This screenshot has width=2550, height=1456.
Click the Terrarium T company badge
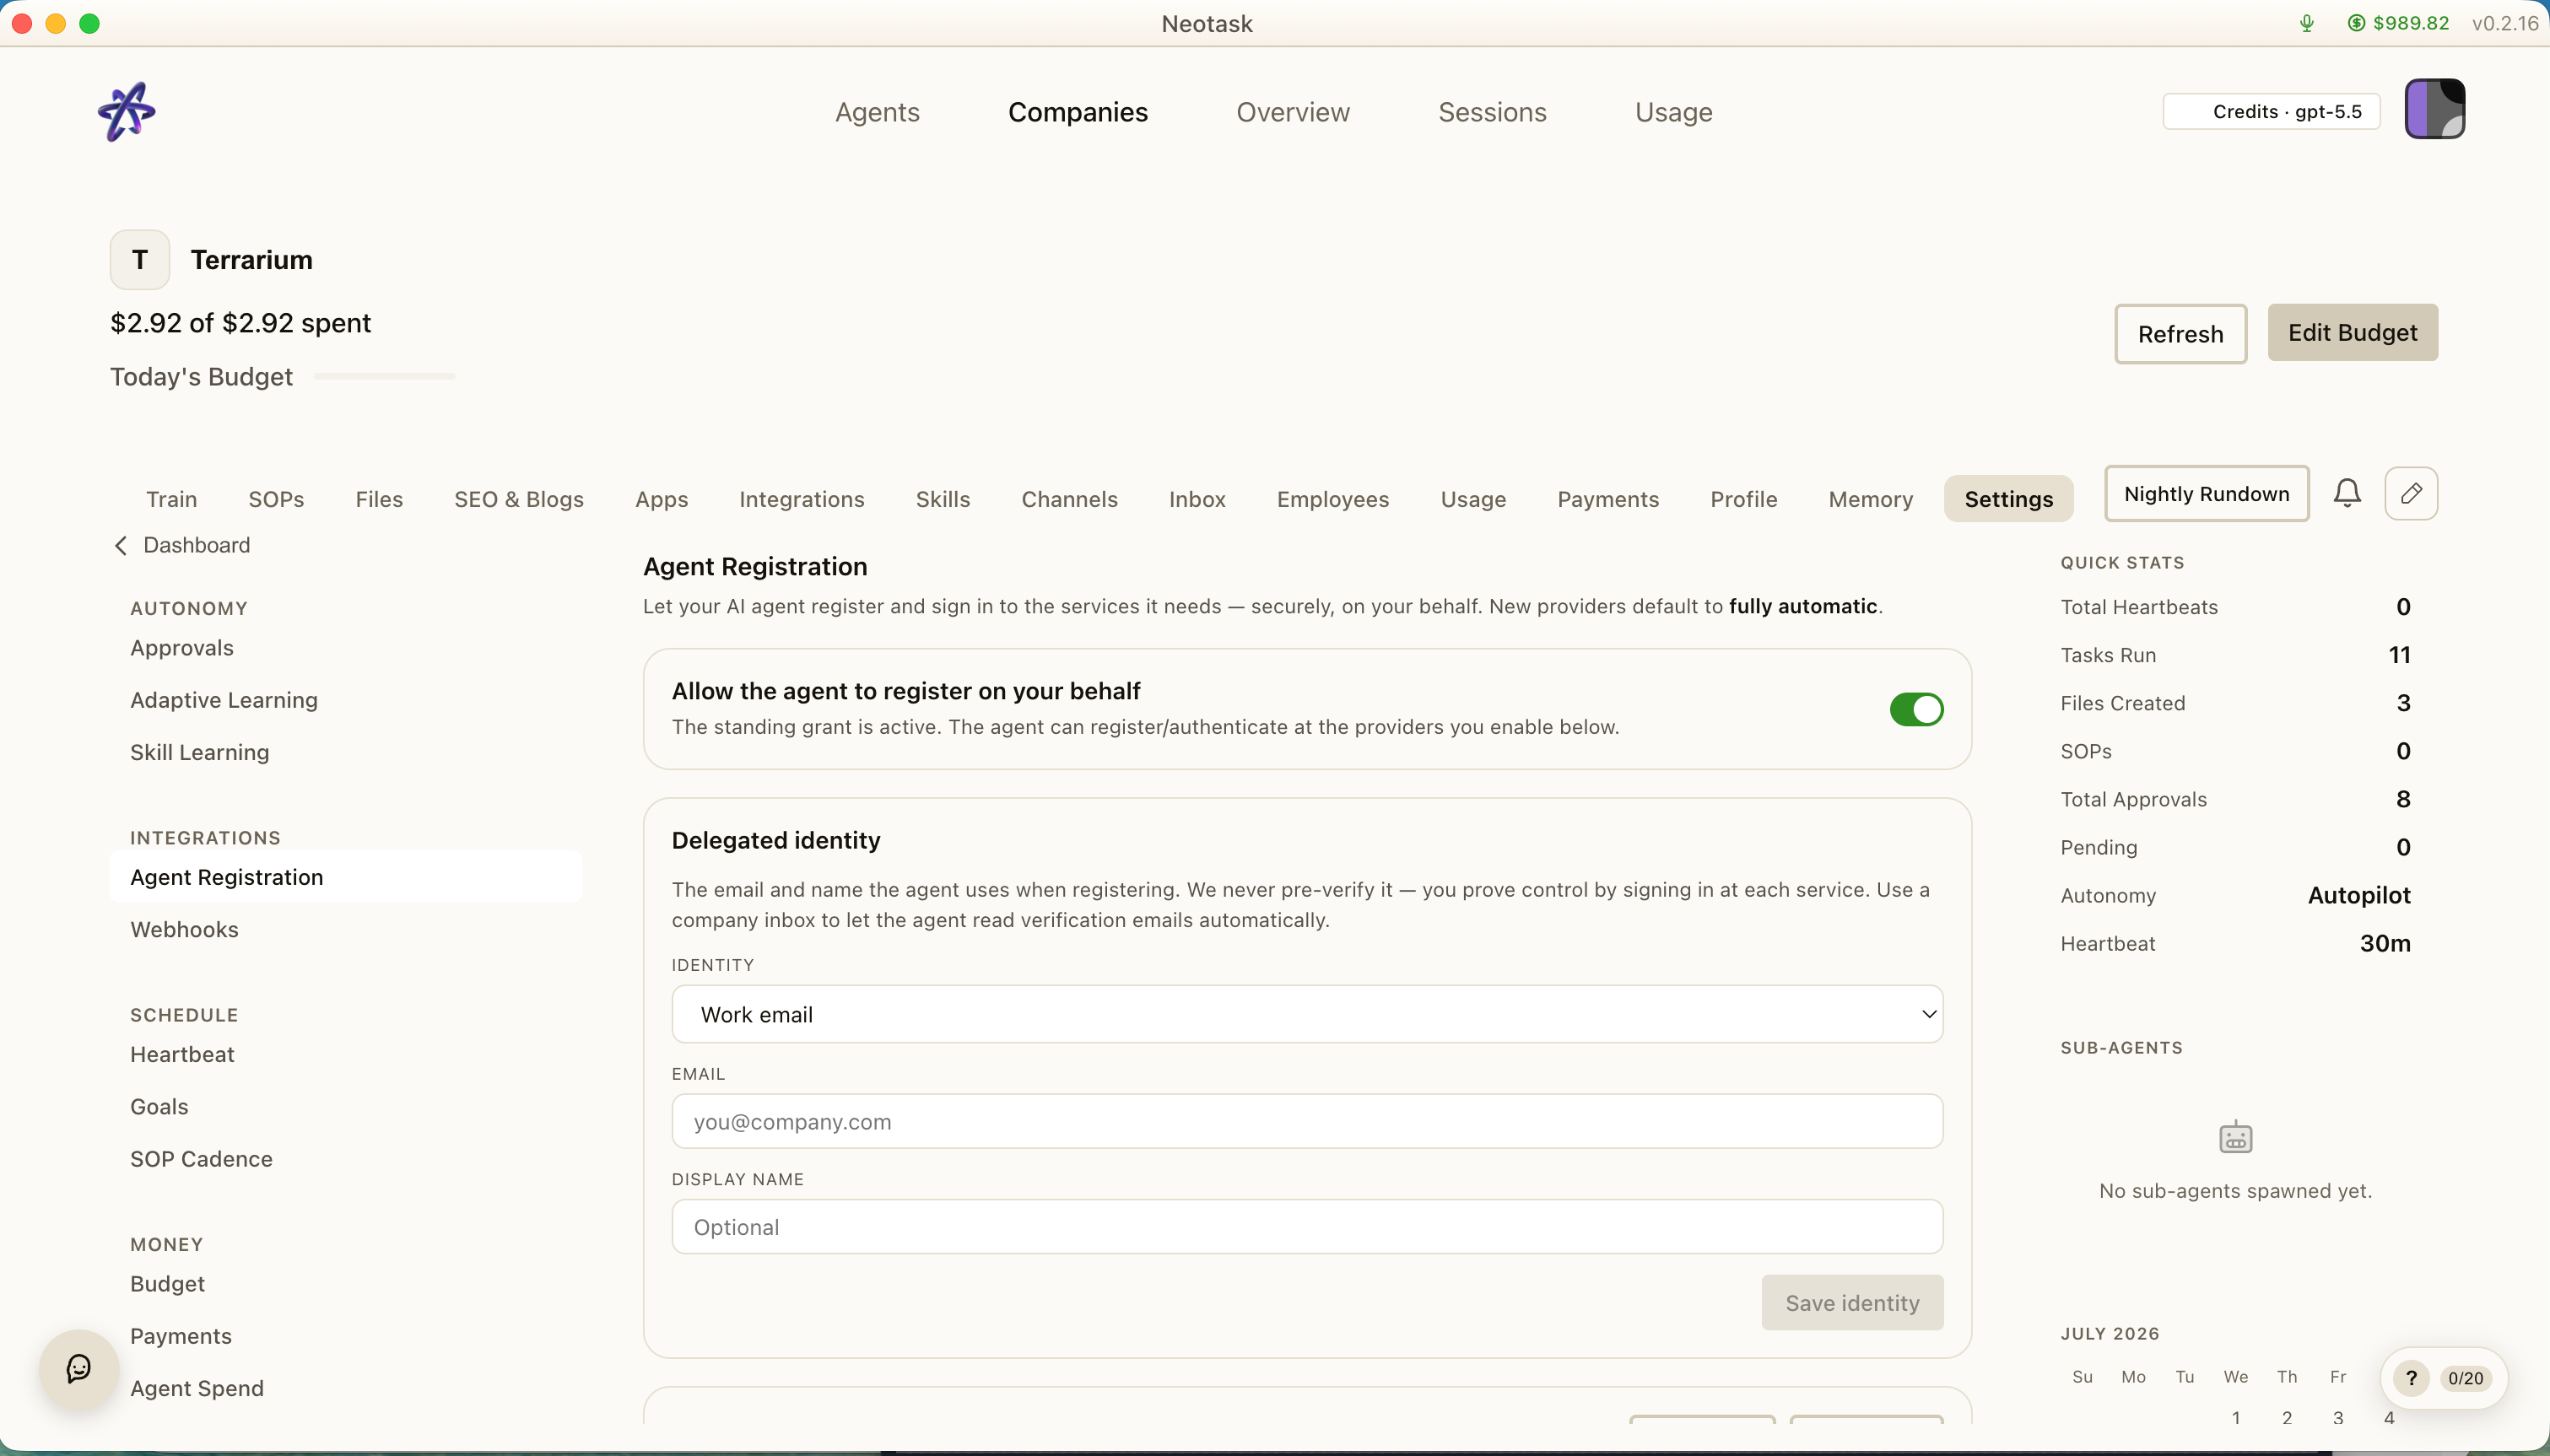140,260
